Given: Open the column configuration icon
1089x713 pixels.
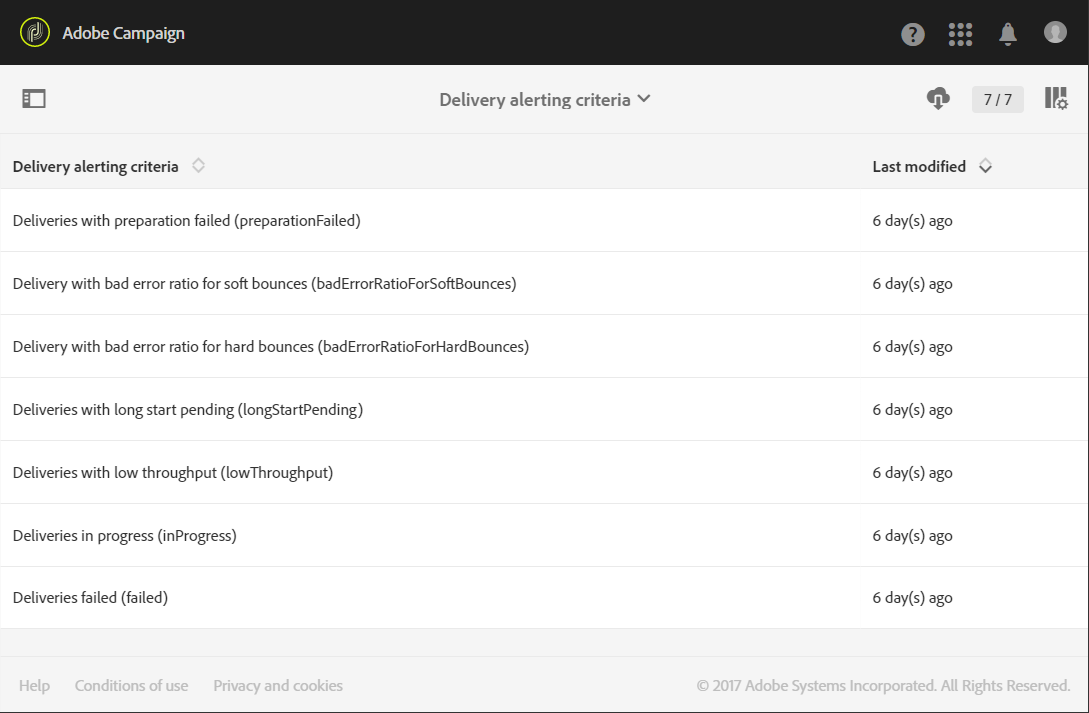Looking at the screenshot, I should point(1056,99).
